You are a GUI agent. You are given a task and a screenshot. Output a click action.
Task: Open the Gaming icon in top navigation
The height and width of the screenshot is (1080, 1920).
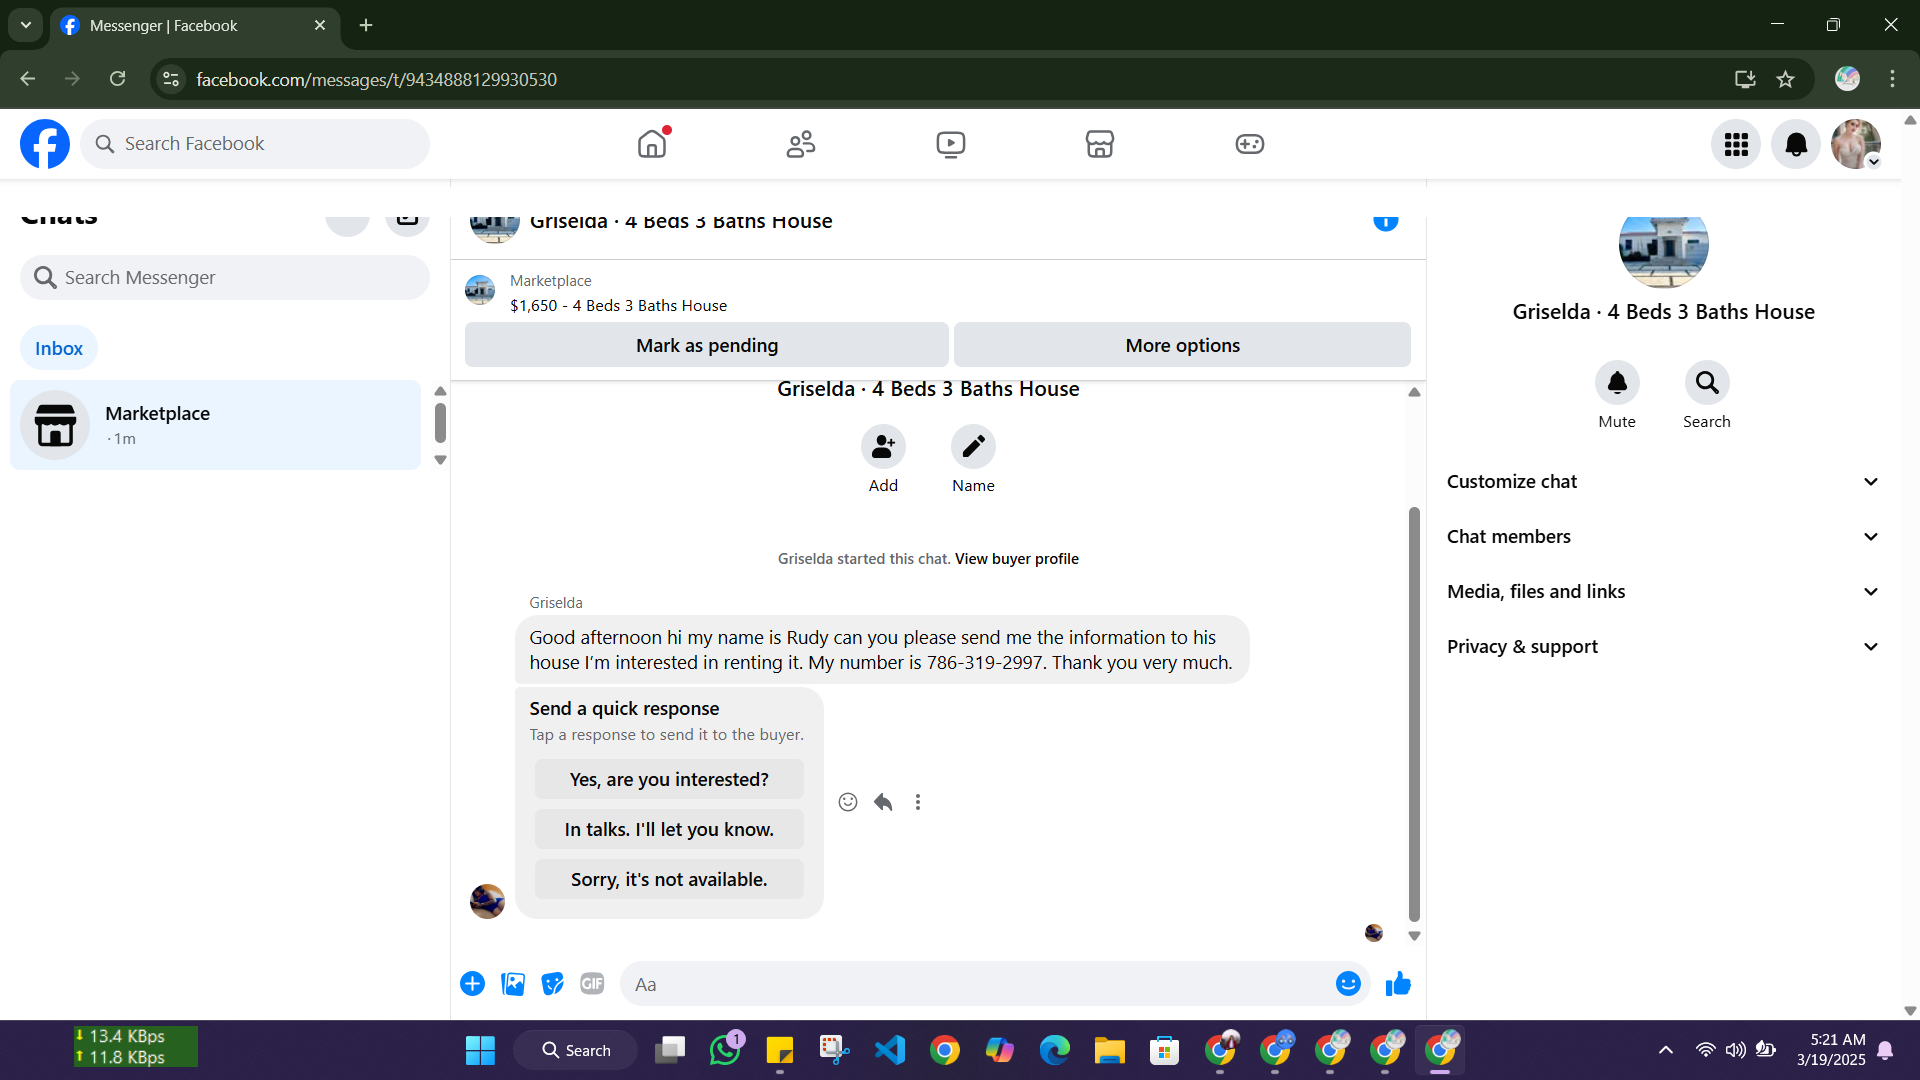pos(1250,144)
